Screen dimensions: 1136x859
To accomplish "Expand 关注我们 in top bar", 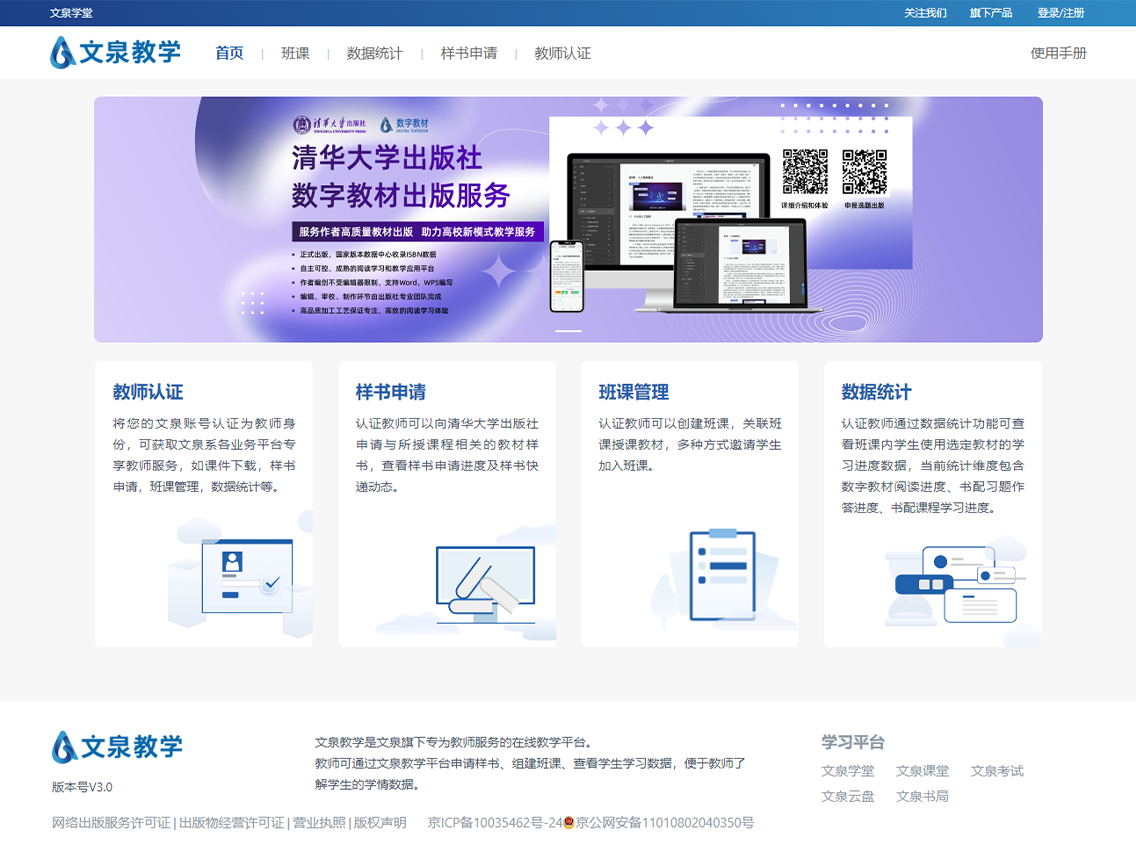I will coord(925,13).
